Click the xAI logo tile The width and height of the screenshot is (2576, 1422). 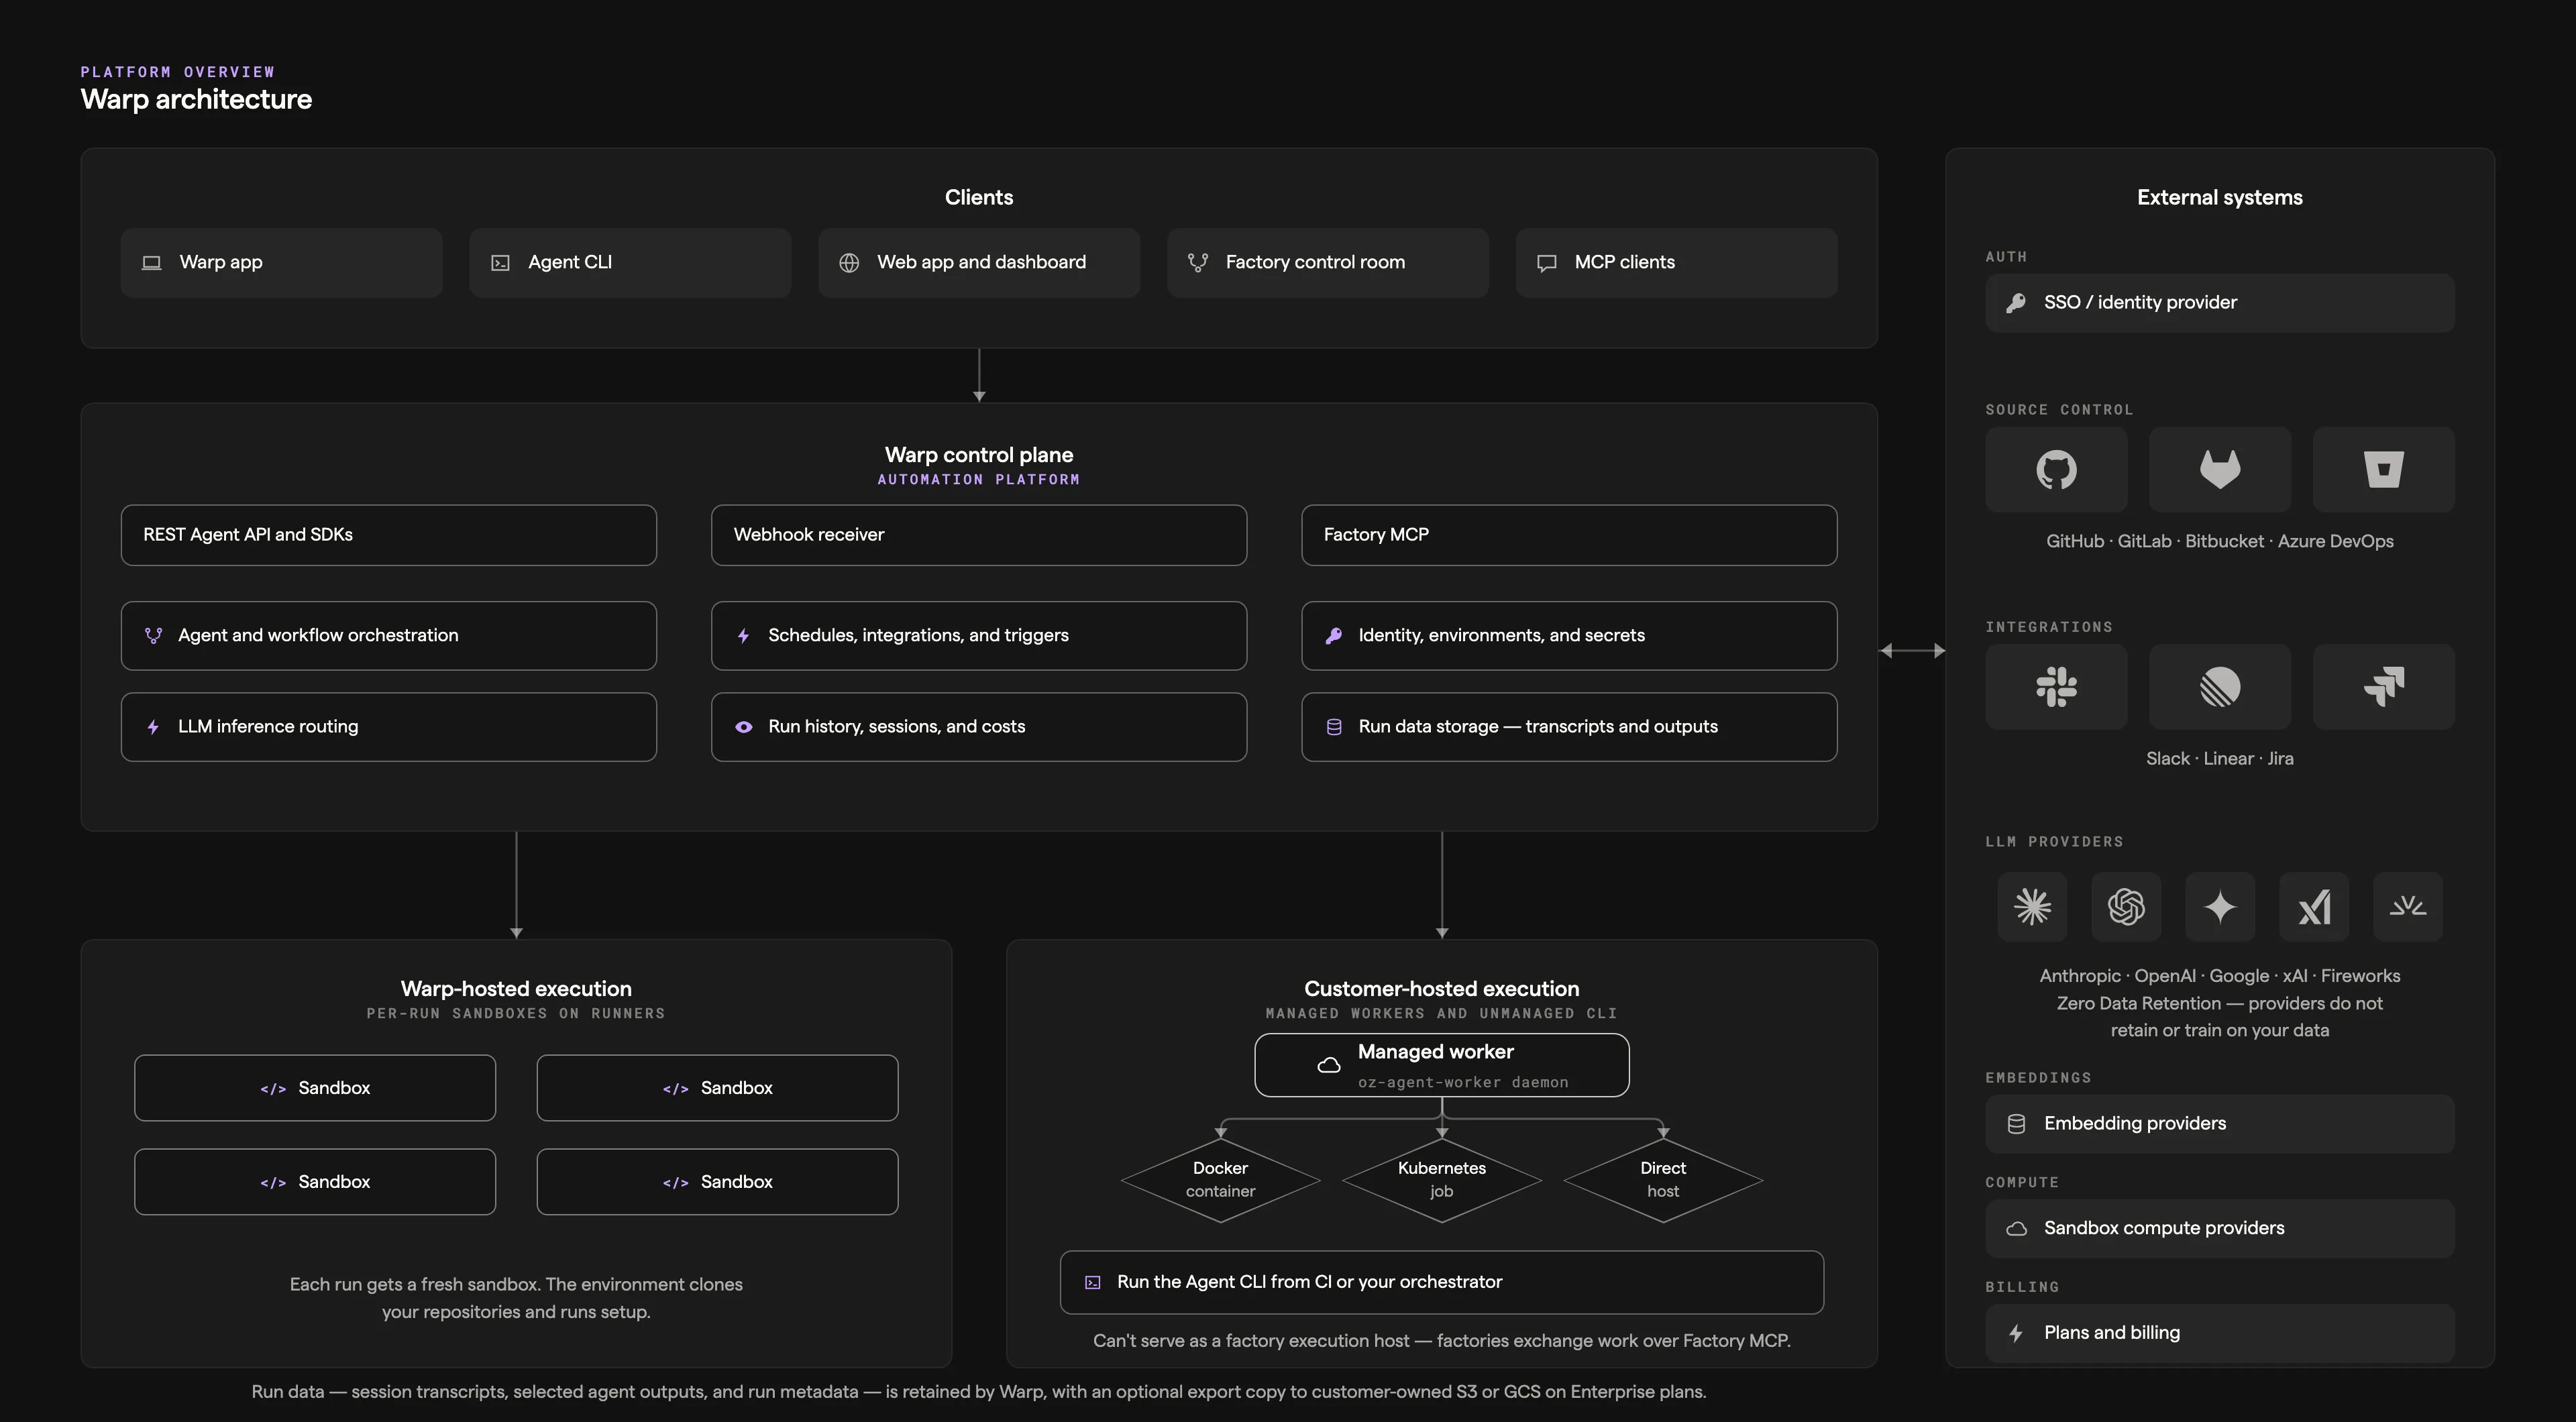tap(2314, 907)
